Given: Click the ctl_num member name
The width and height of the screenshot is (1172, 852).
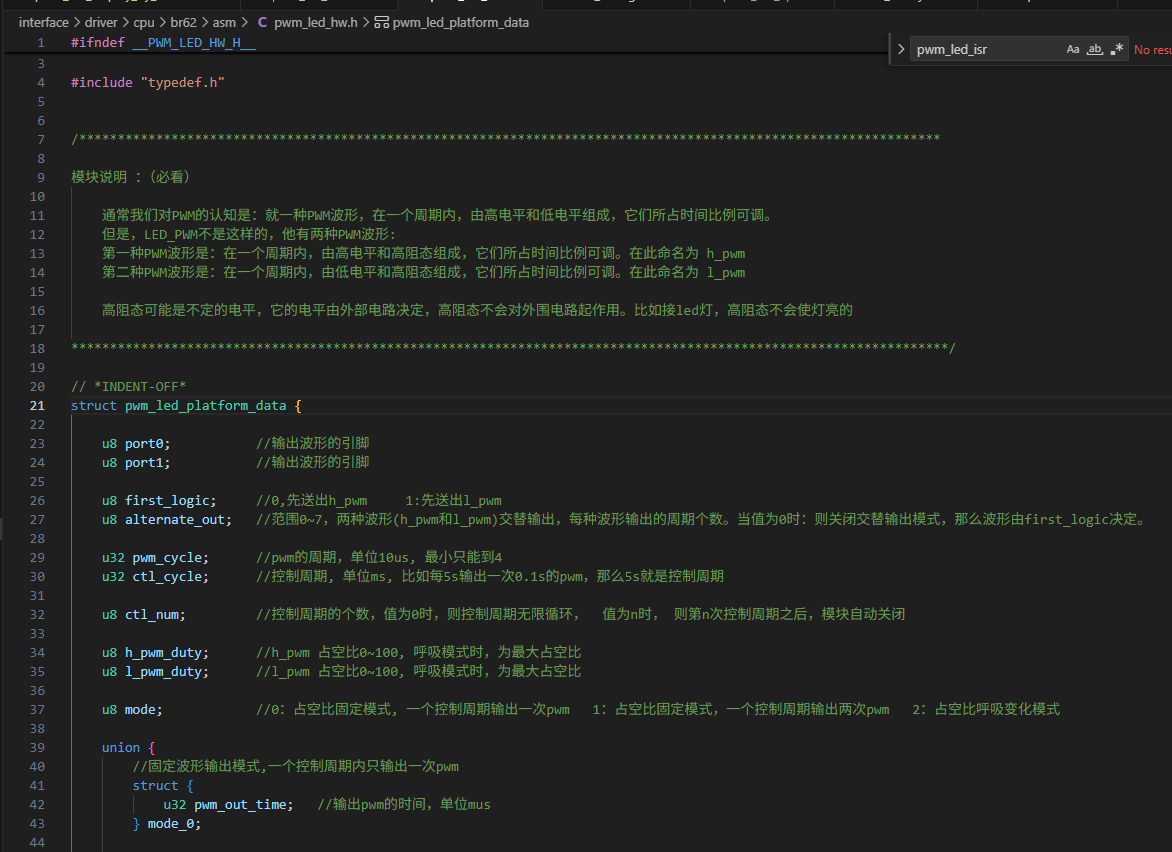Looking at the screenshot, I should [152, 614].
